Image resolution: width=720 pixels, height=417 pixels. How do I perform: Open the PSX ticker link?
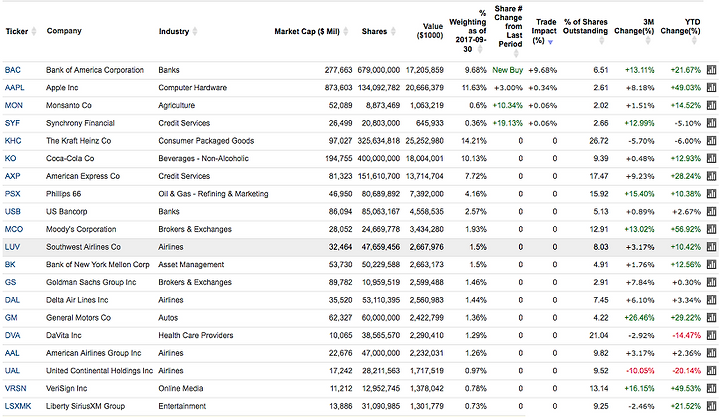(x=12, y=193)
